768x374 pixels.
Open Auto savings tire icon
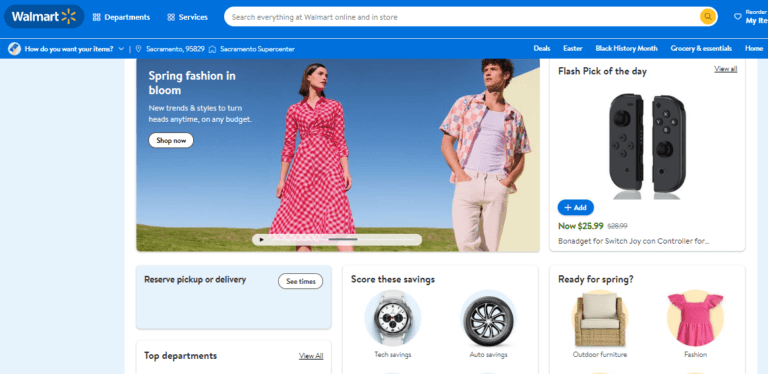(x=488, y=318)
